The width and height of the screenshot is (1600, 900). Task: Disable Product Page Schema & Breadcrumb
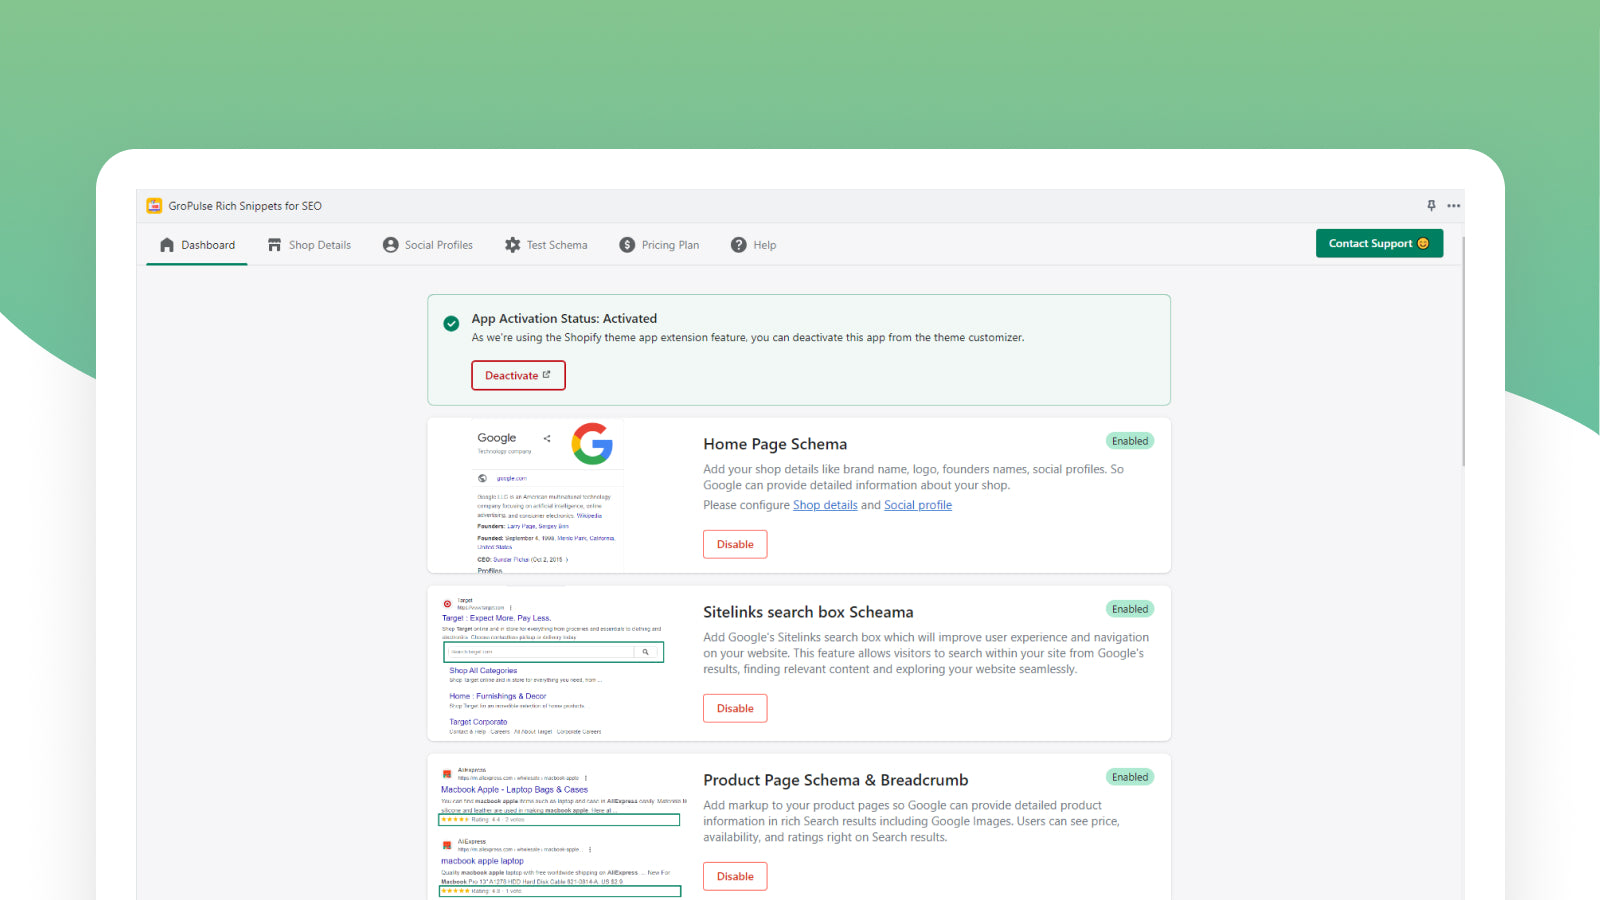pos(735,876)
